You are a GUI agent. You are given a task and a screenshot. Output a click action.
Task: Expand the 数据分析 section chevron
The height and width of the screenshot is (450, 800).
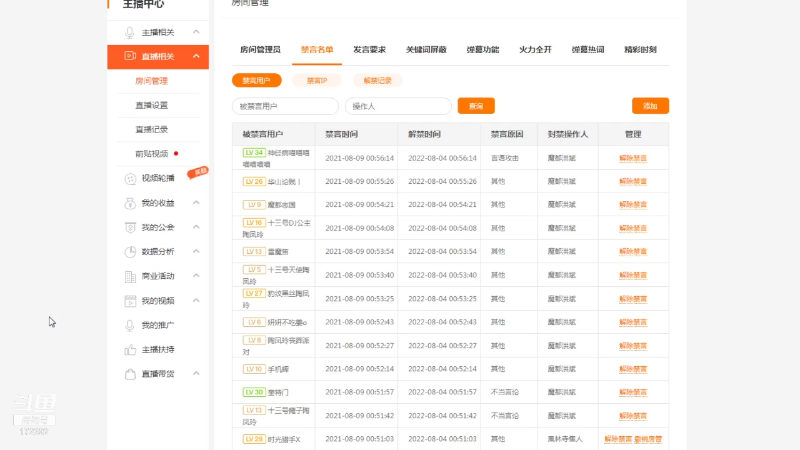196,251
